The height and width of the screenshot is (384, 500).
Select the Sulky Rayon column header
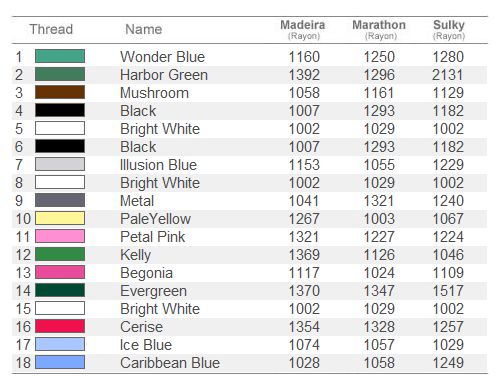pyautogui.click(x=449, y=30)
